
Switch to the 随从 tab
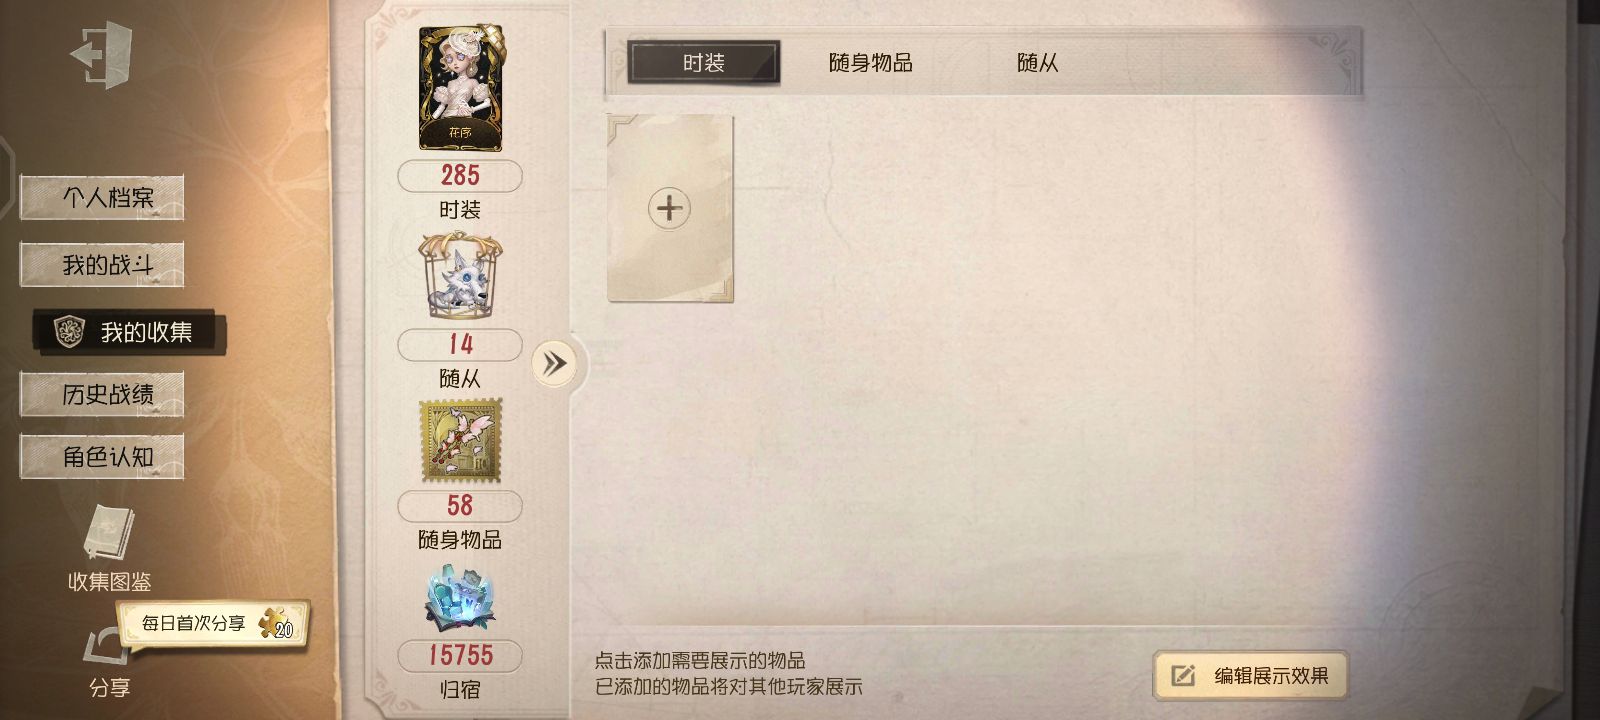(1037, 62)
